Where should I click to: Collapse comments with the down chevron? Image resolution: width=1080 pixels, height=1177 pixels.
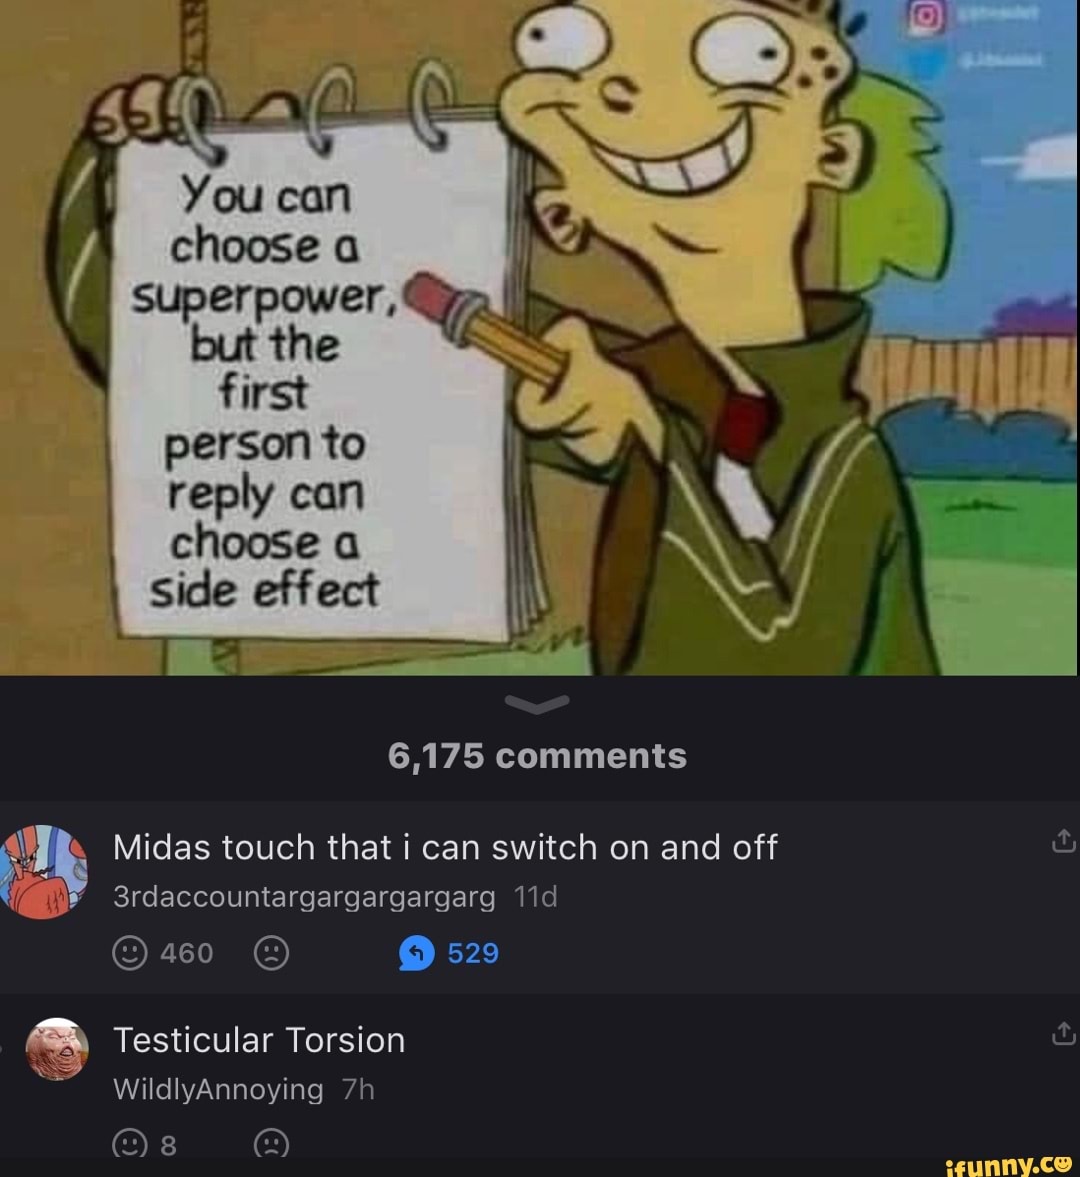tap(537, 703)
